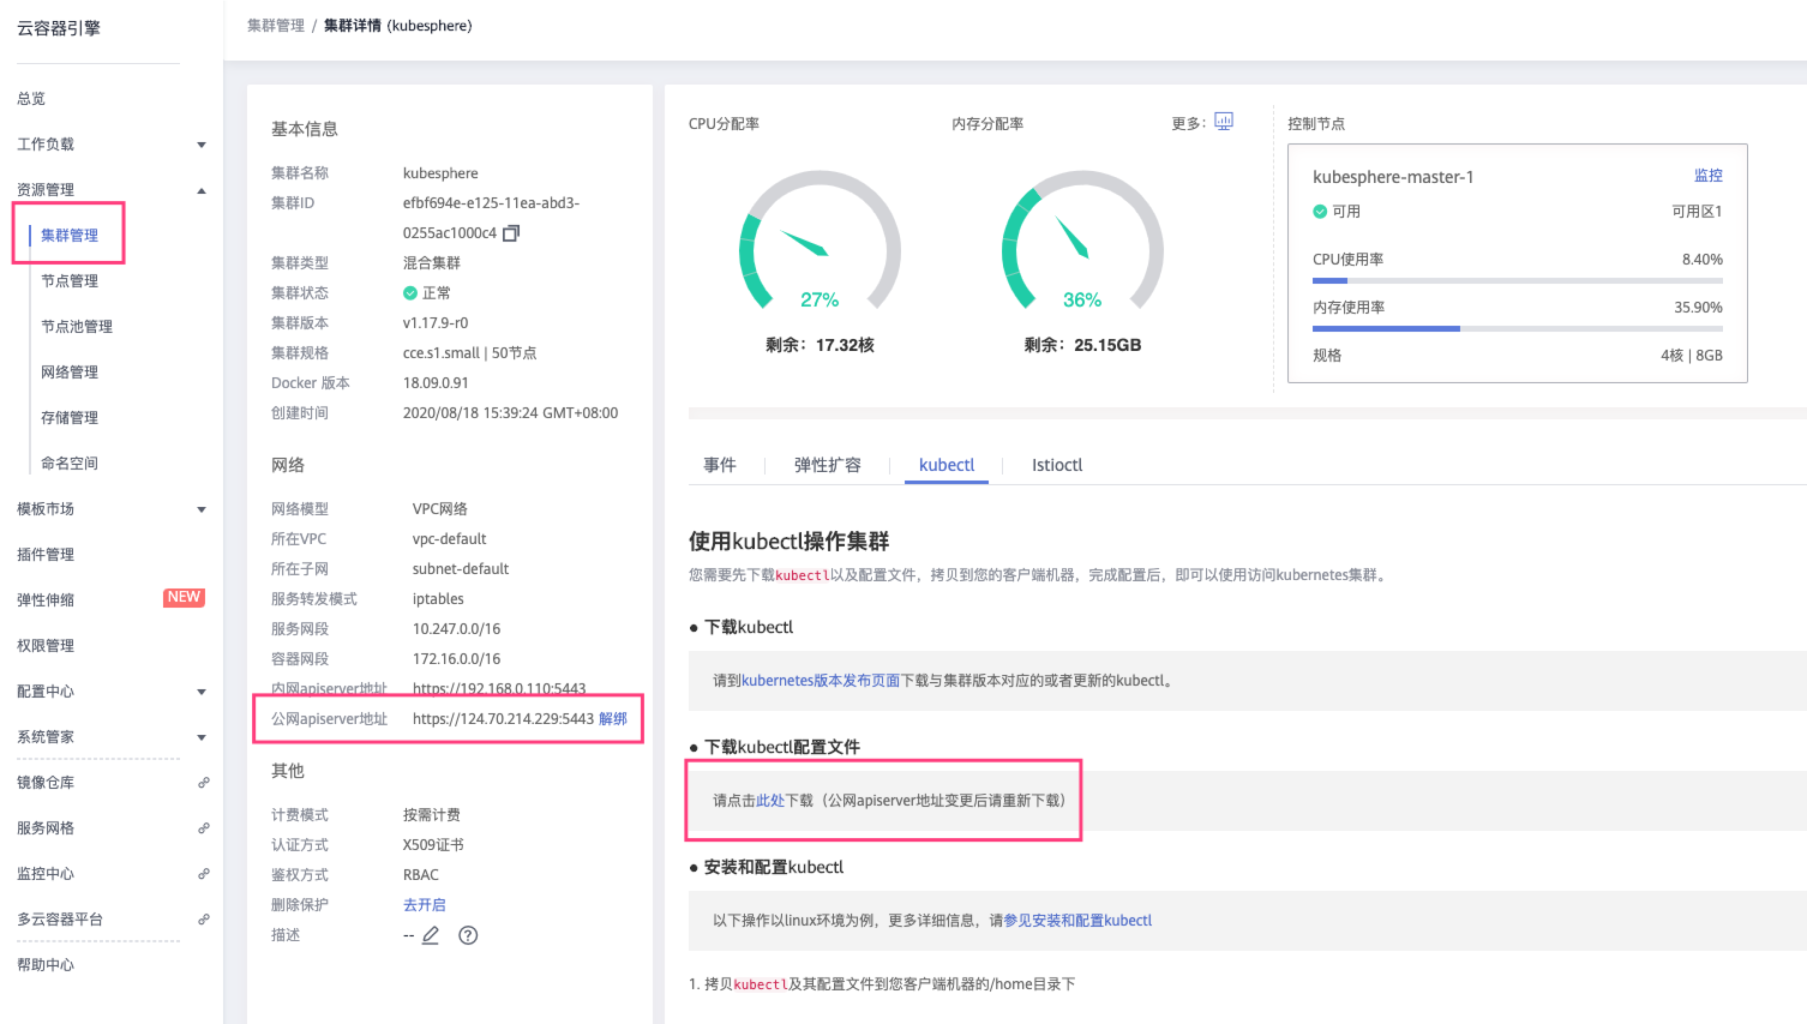Click 集群管理 breadcrumb link
The width and height of the screenshot is (1807, 1024).
[276, 25]
